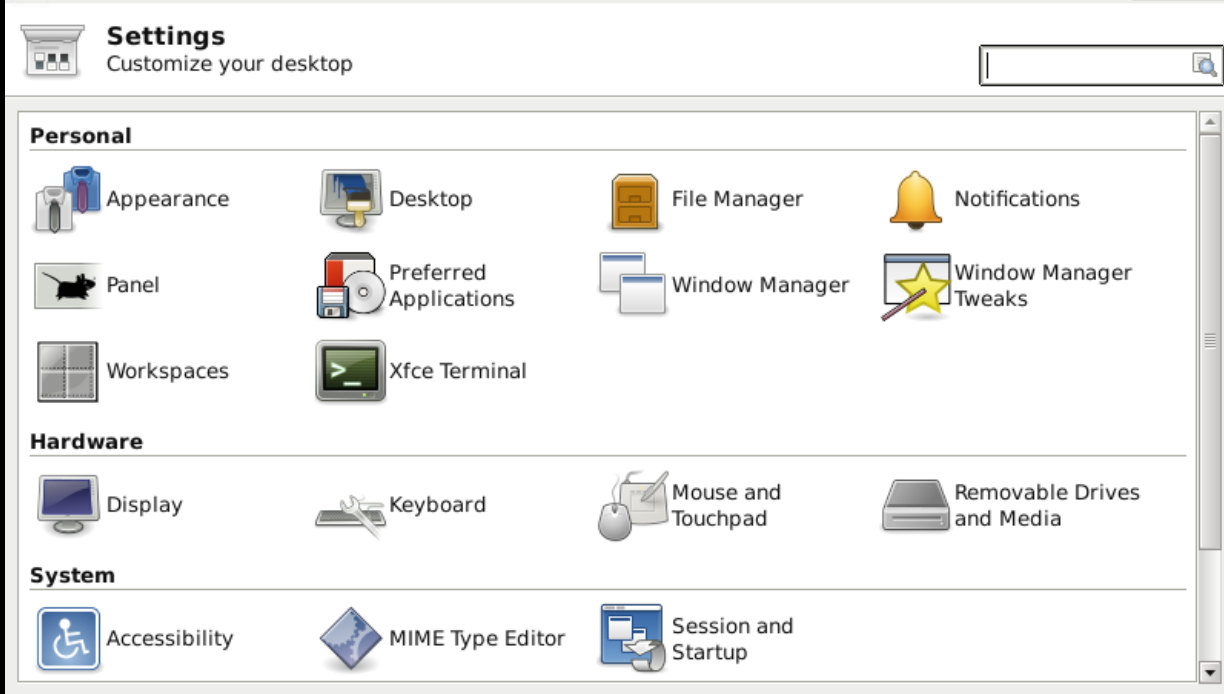Open Mouse and Touchpad icon
1224x694 pixels.
(x=632, y=506)
